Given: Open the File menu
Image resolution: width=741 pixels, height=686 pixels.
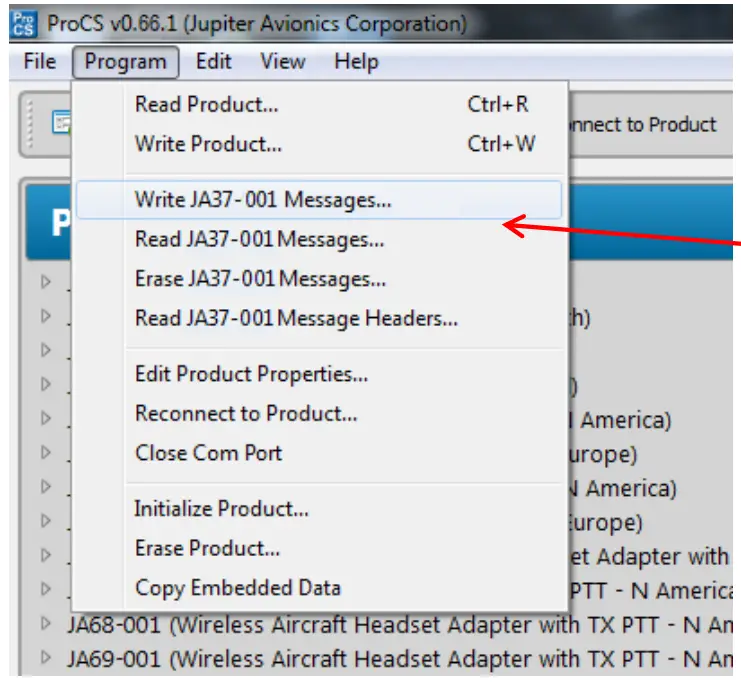Looking at the screenshot, I should [x=40, y=62].
